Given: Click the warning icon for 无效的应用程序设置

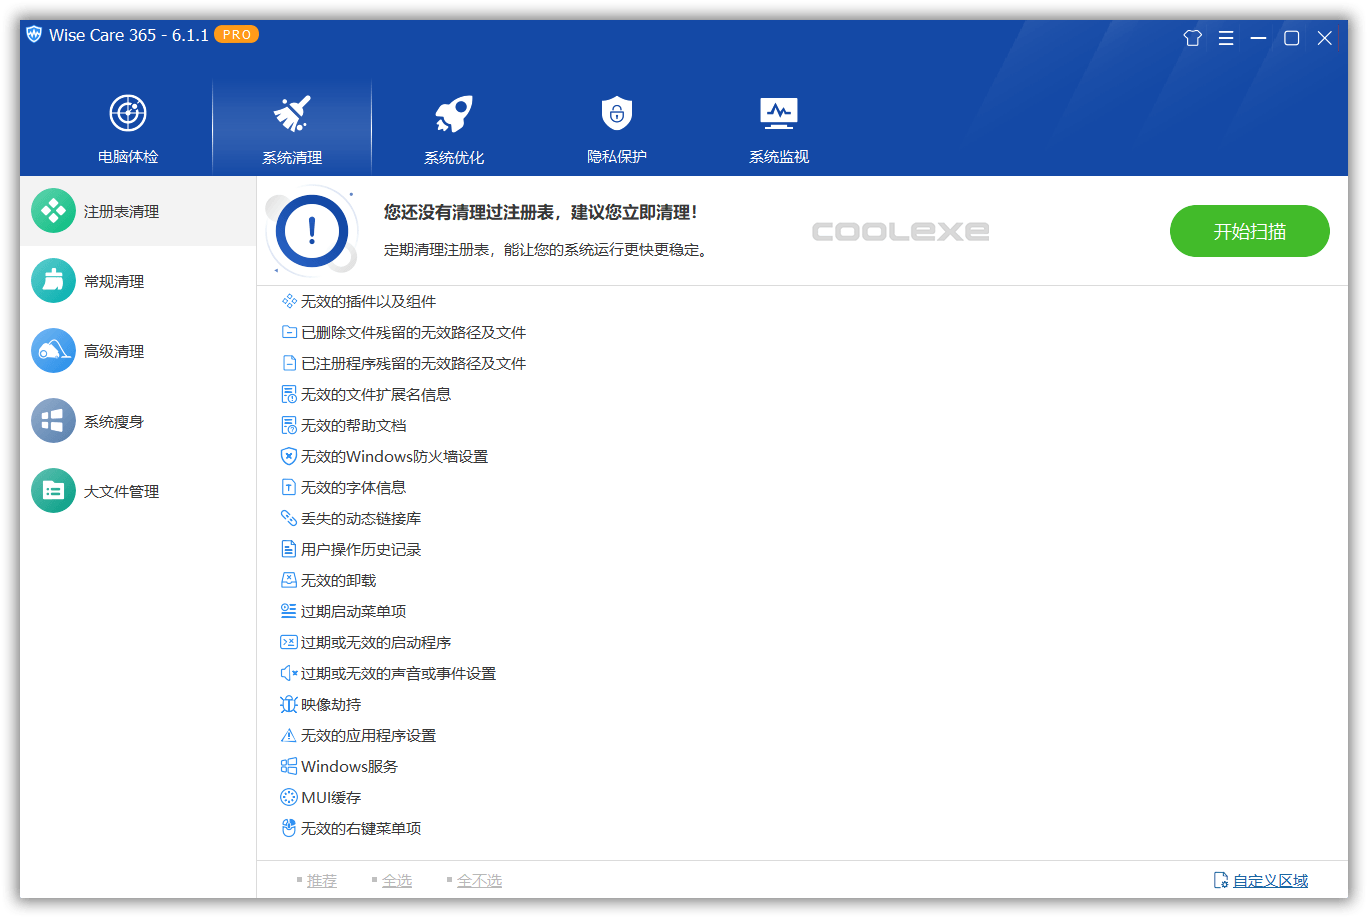Looking at the screenshot, I should [289, 735].
